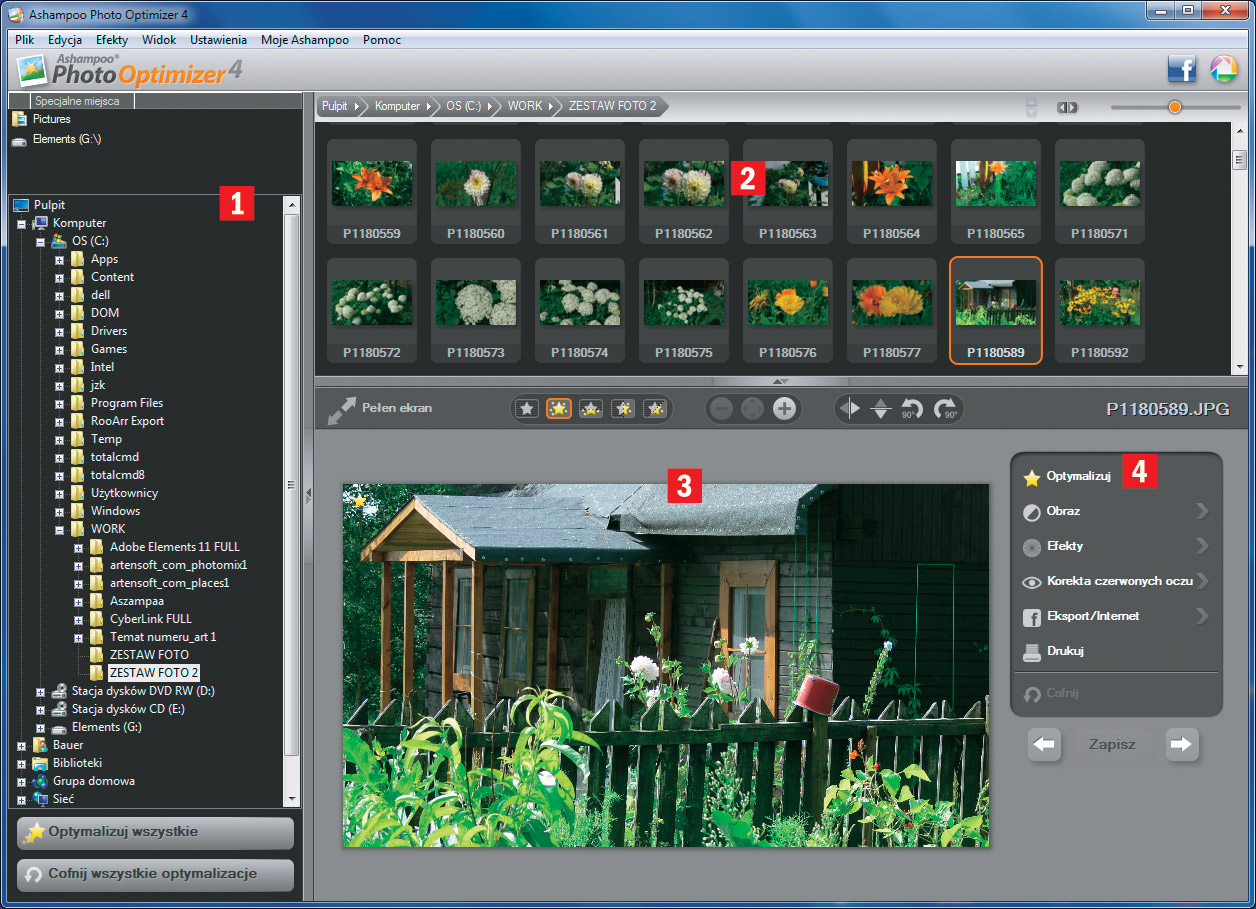
Task: Switch to the fifth star view mode
Action: (x=655, y=409)
